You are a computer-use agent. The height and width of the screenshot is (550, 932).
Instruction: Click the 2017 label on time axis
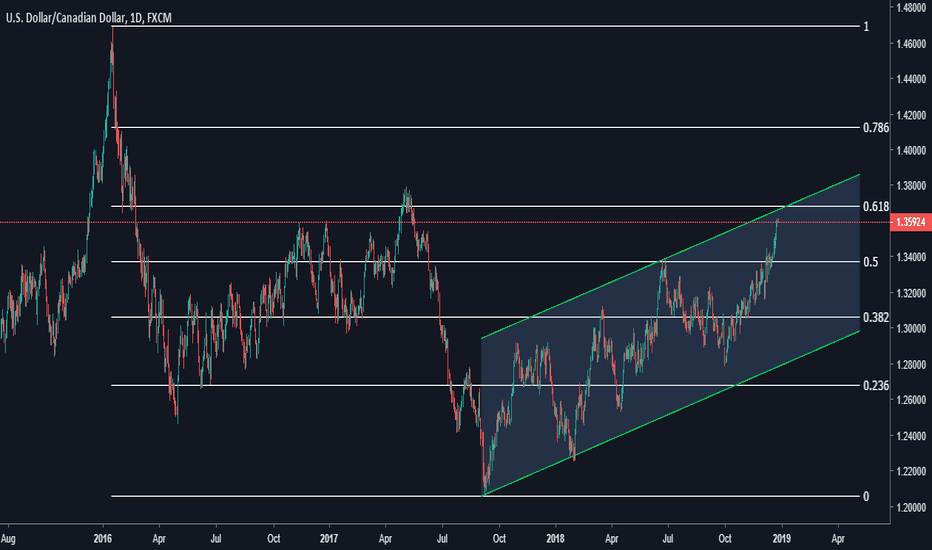point(329,539)
